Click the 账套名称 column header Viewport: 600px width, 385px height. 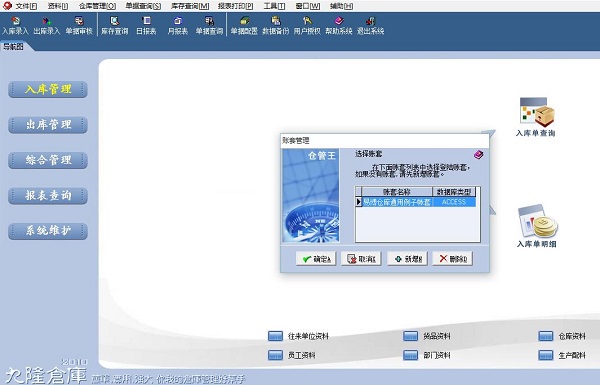pos(397,192)
